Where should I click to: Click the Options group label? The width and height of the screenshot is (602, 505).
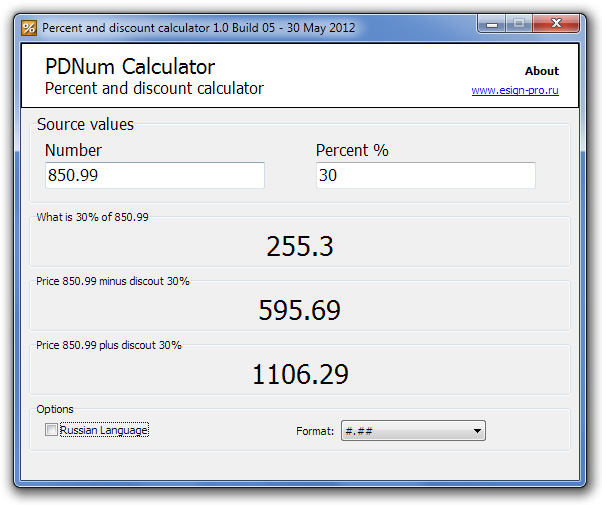[x=55, y=409]
